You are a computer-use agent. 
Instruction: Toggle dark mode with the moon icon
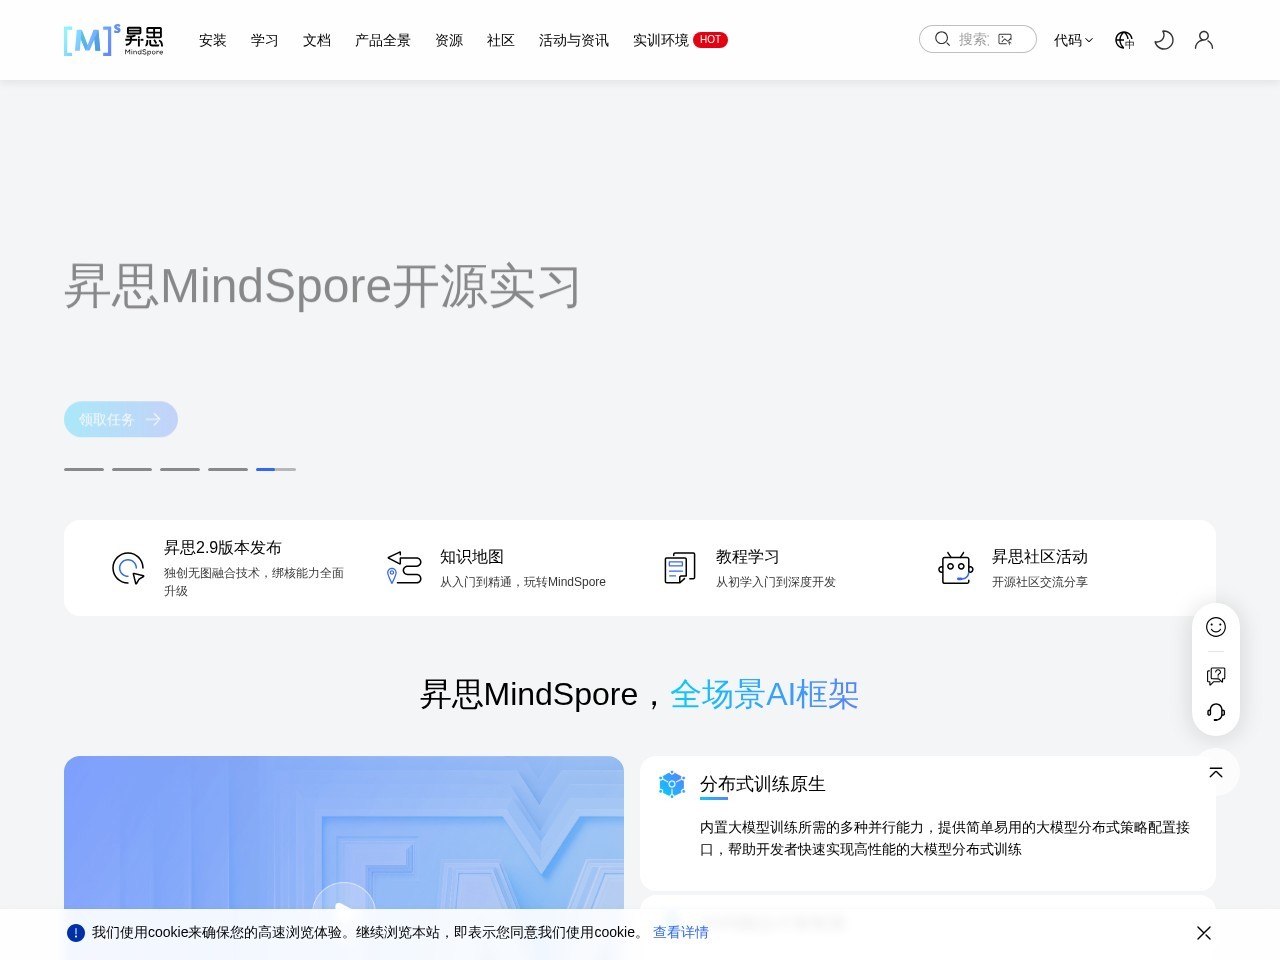coord(1164,40)
